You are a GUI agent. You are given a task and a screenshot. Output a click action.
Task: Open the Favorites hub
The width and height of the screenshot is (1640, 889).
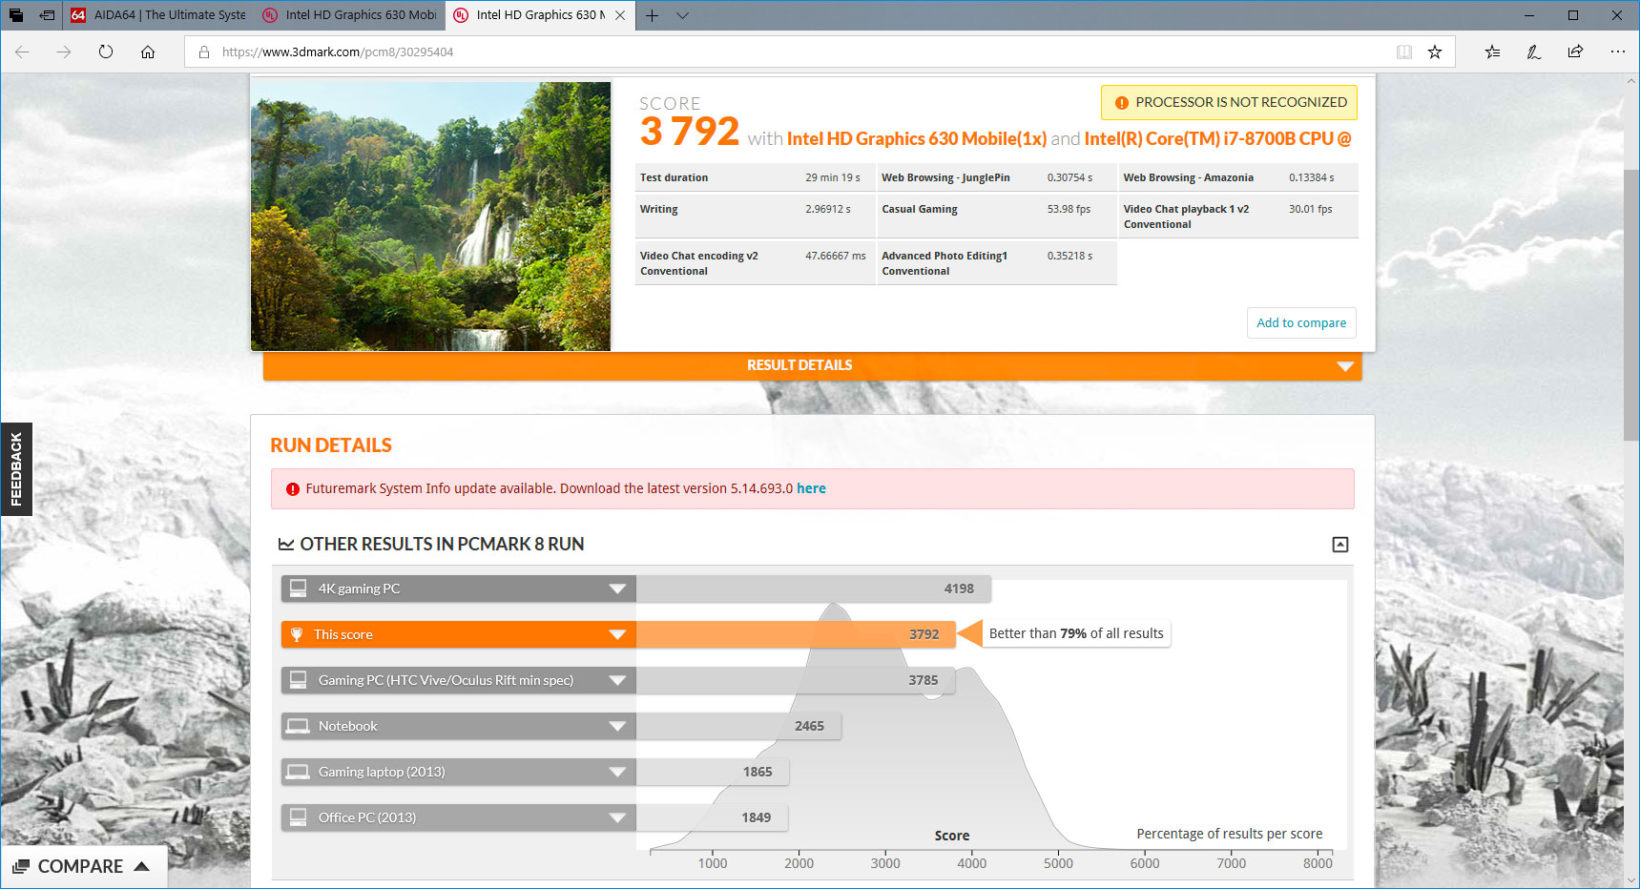click(x=1492, y=52)
